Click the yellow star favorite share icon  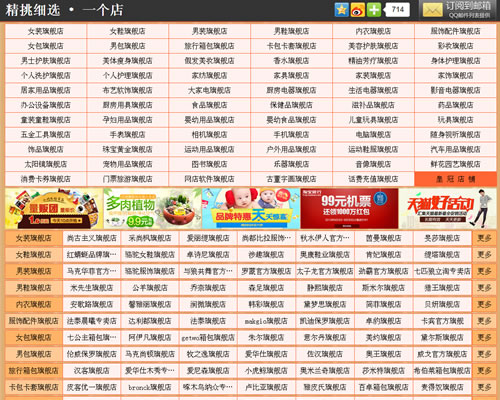tap(341, 10)
